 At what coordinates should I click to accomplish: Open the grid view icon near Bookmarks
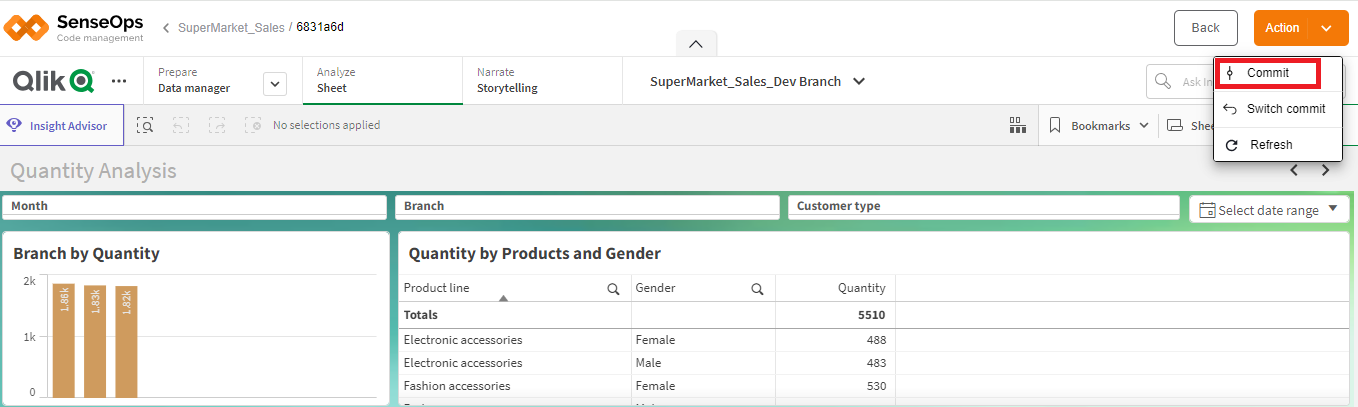[x=1018, y=125]
